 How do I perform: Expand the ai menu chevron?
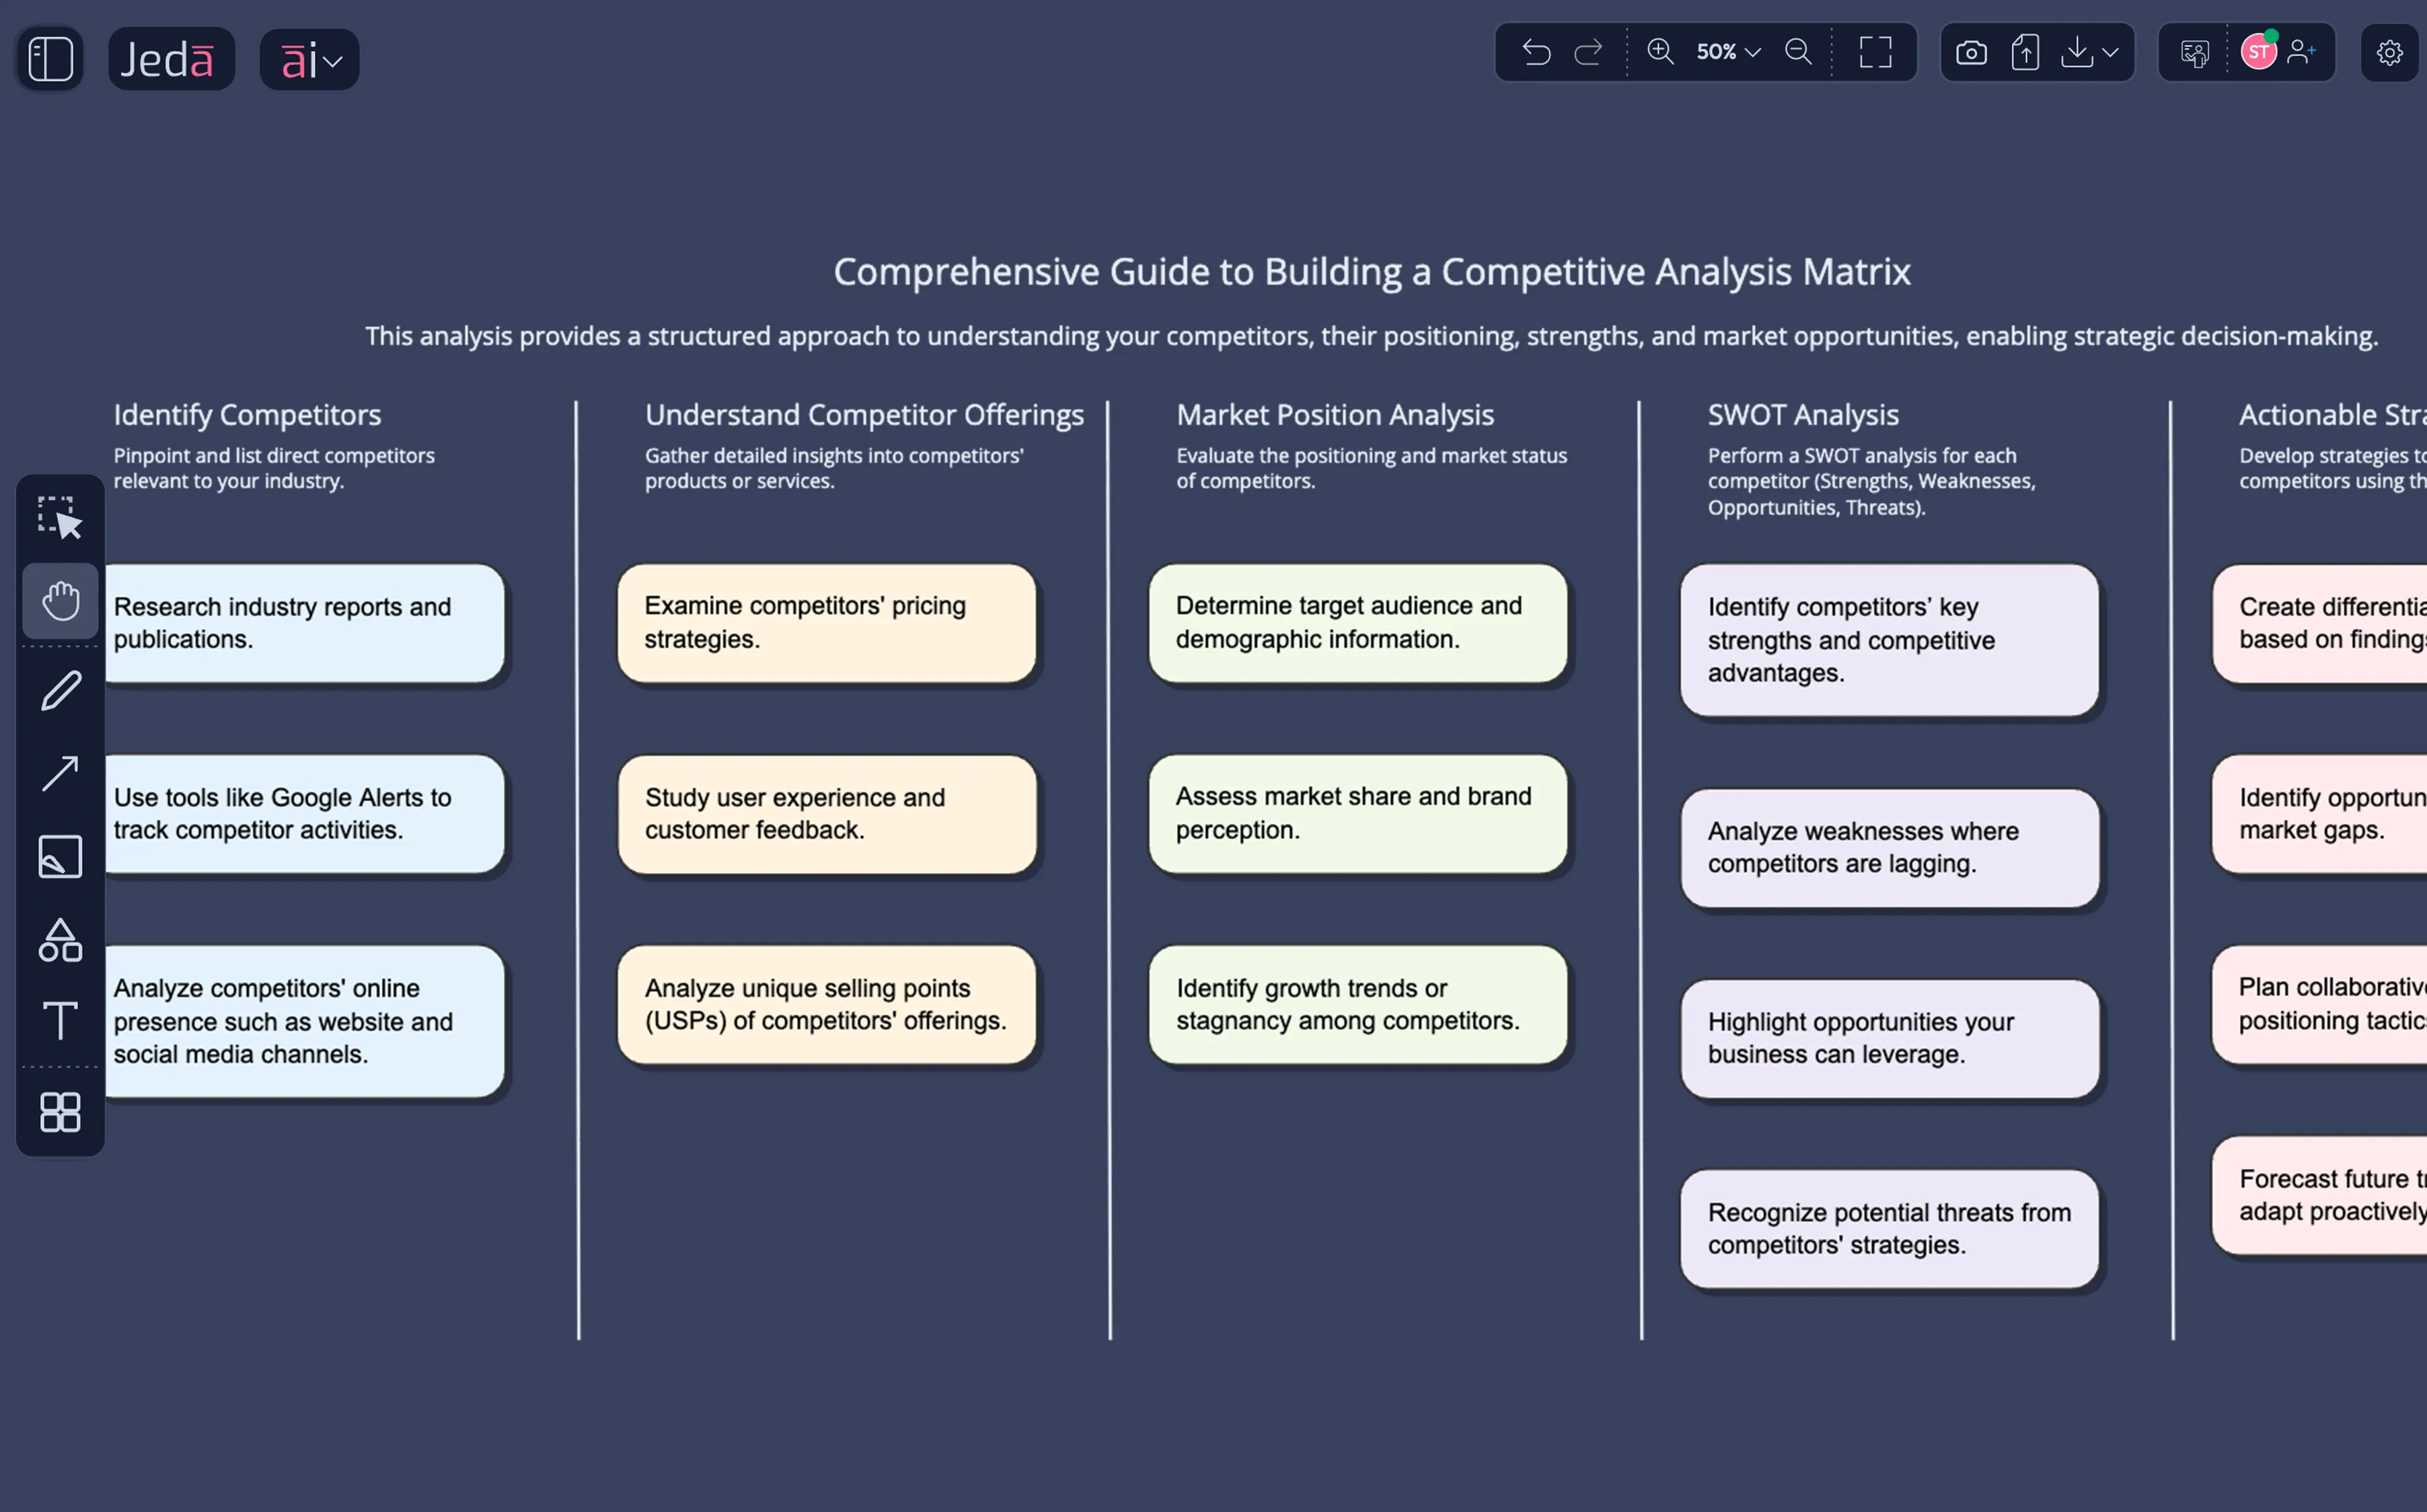click(x=335, y=60)
